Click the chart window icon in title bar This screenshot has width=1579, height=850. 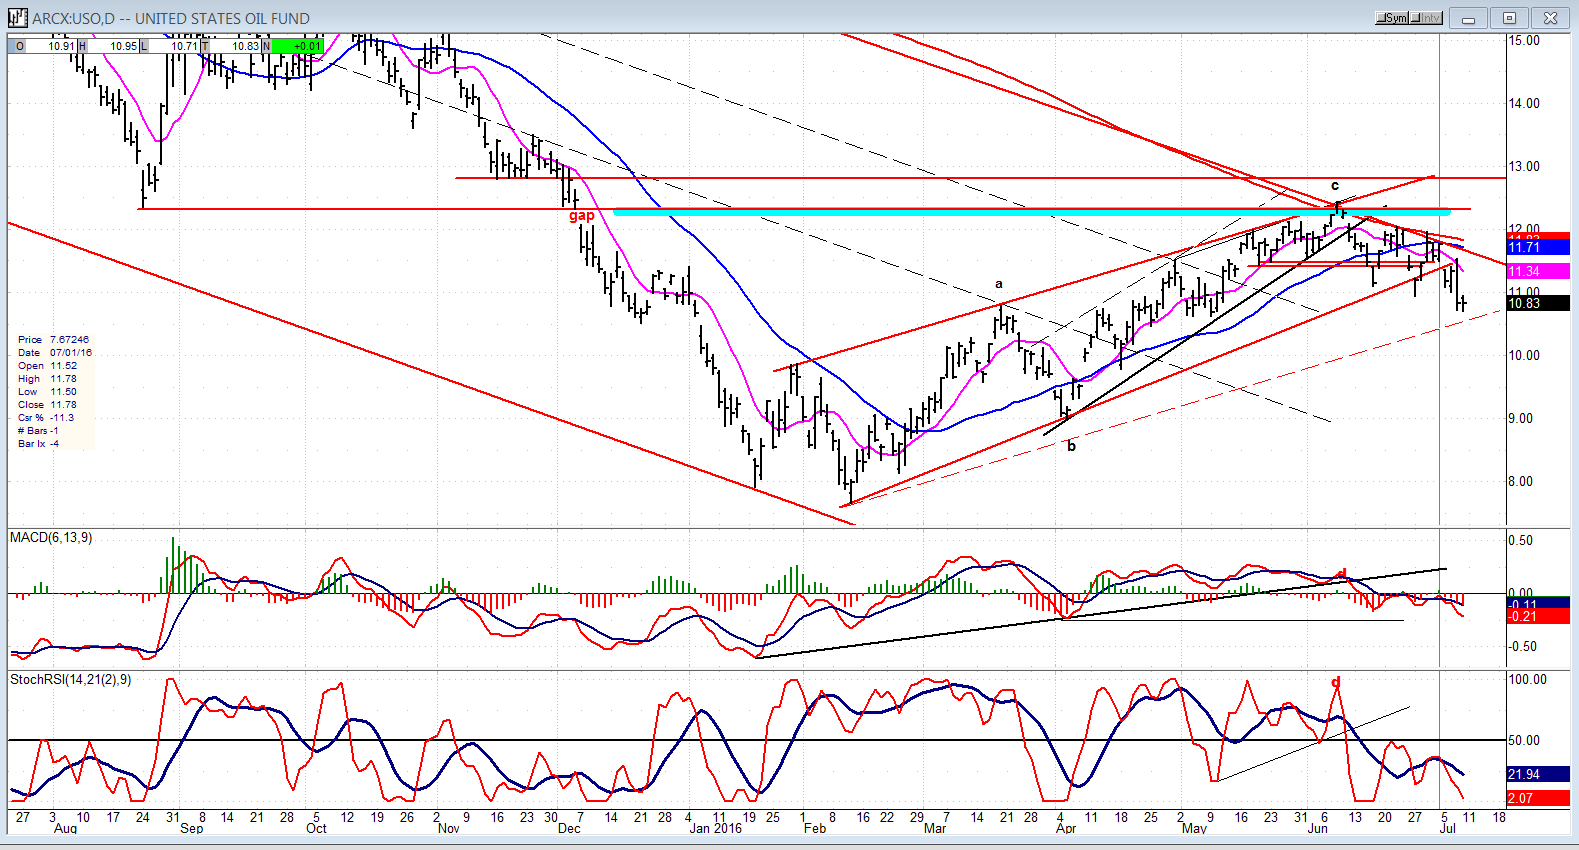(x=17, y=18)
